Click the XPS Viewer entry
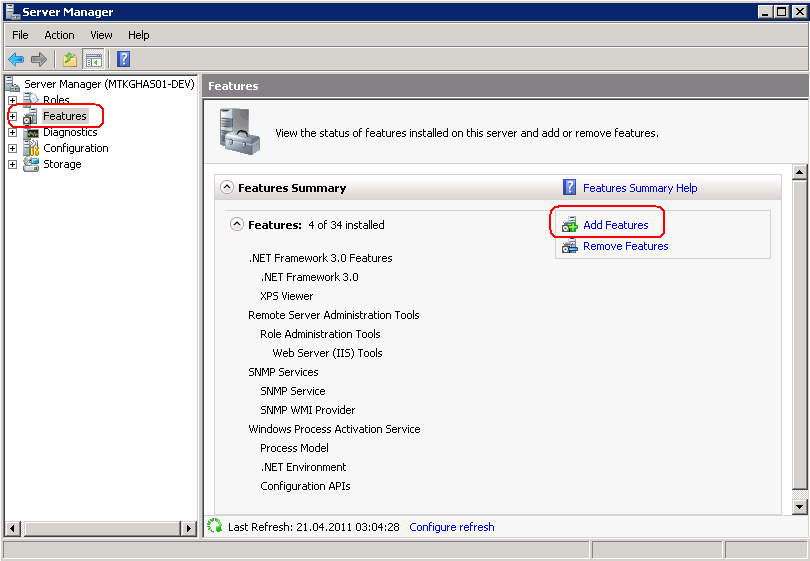The image size is (810, 561). point(287,296)
